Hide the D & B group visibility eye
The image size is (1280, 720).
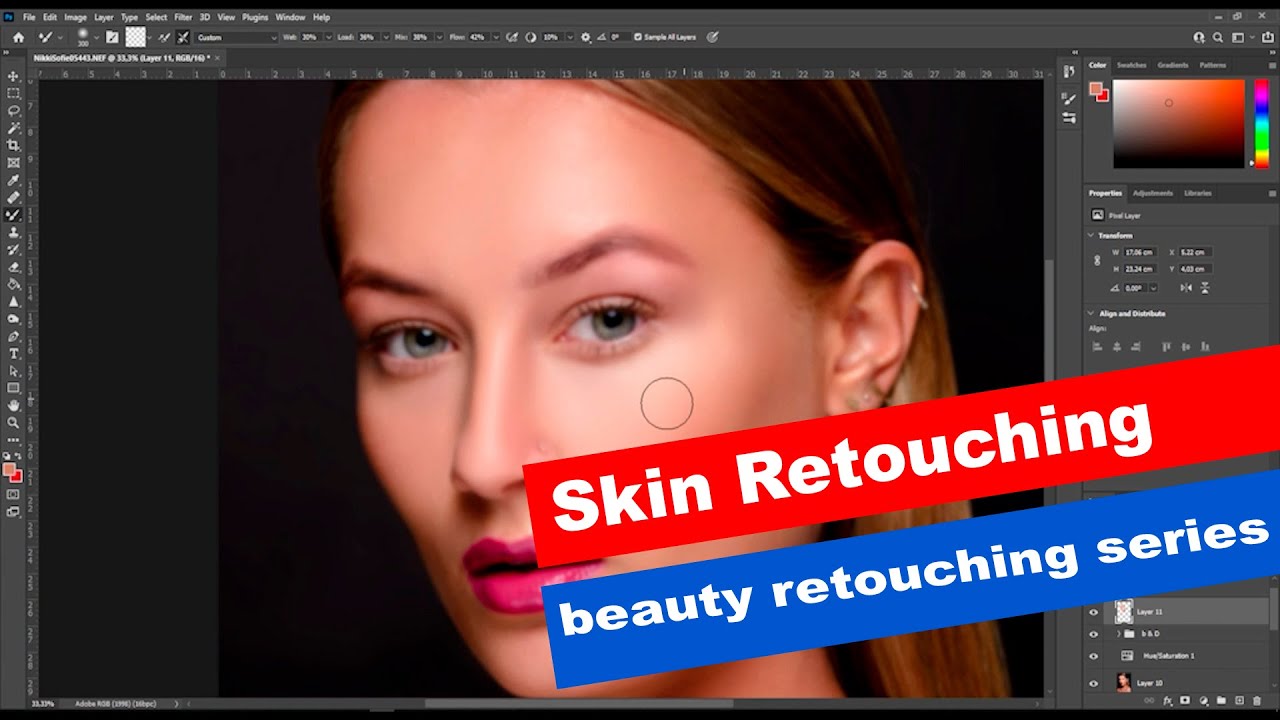pyautogui.click(x=1093, y=634)
